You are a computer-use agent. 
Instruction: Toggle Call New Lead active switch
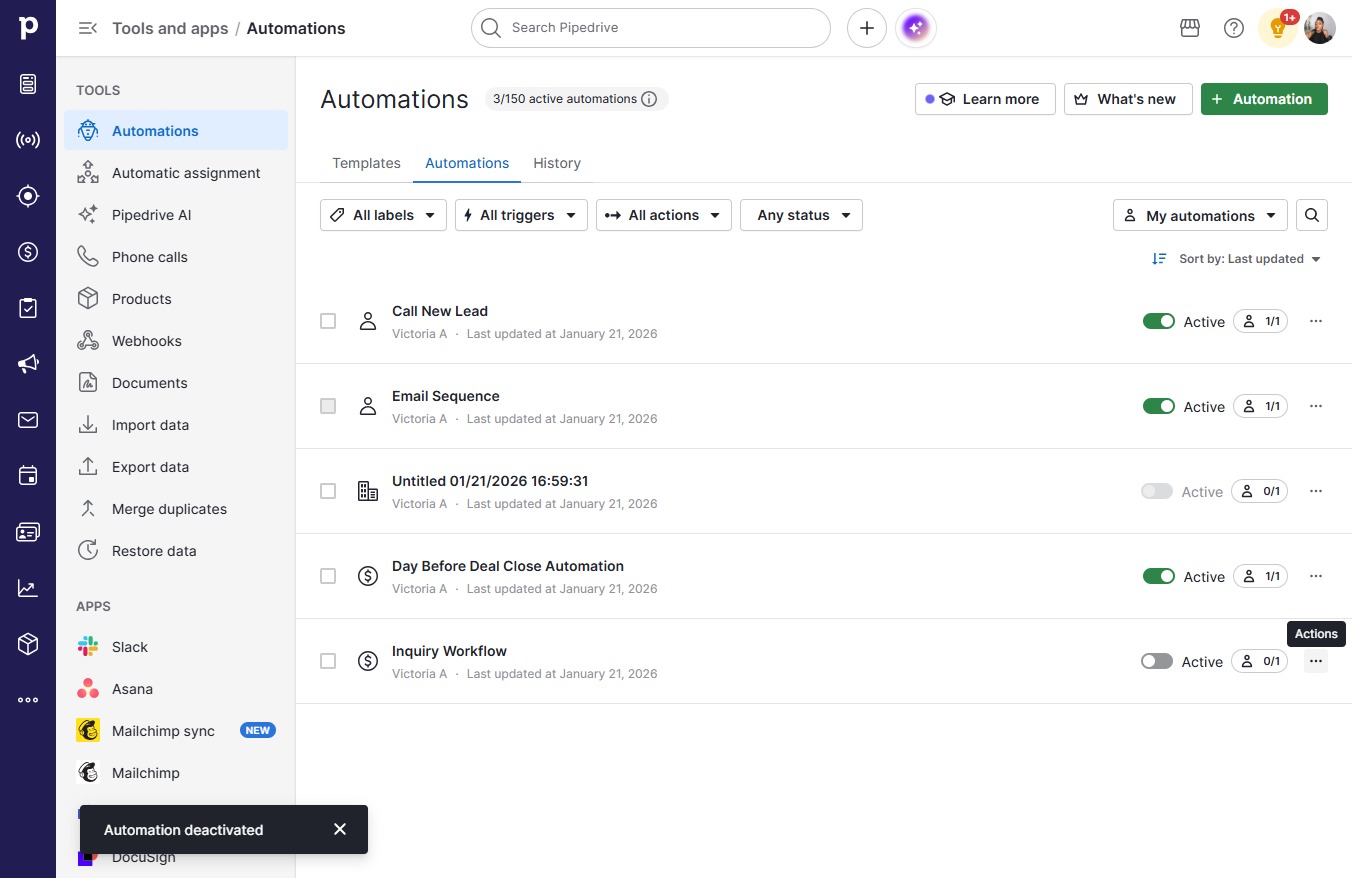1159,321
